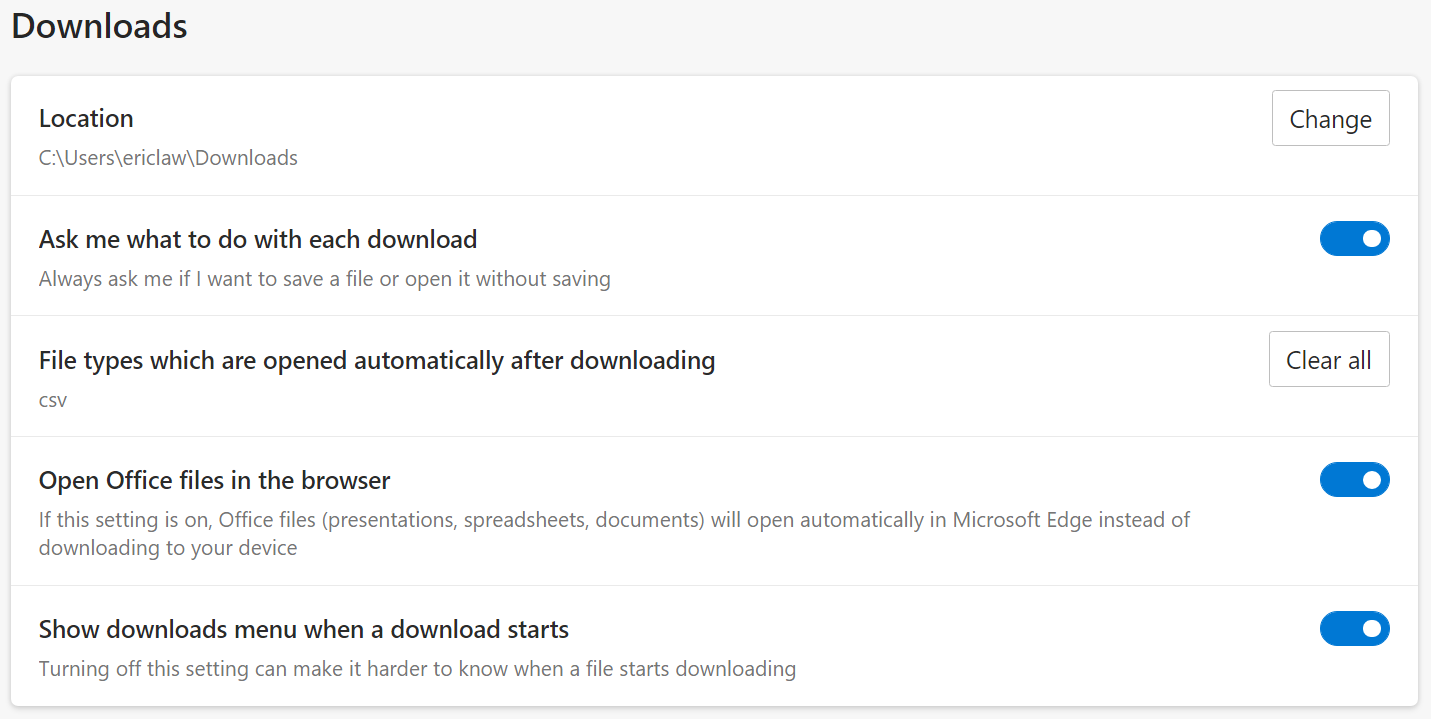Click the 'downloading to your device' description line

(168, 548)
